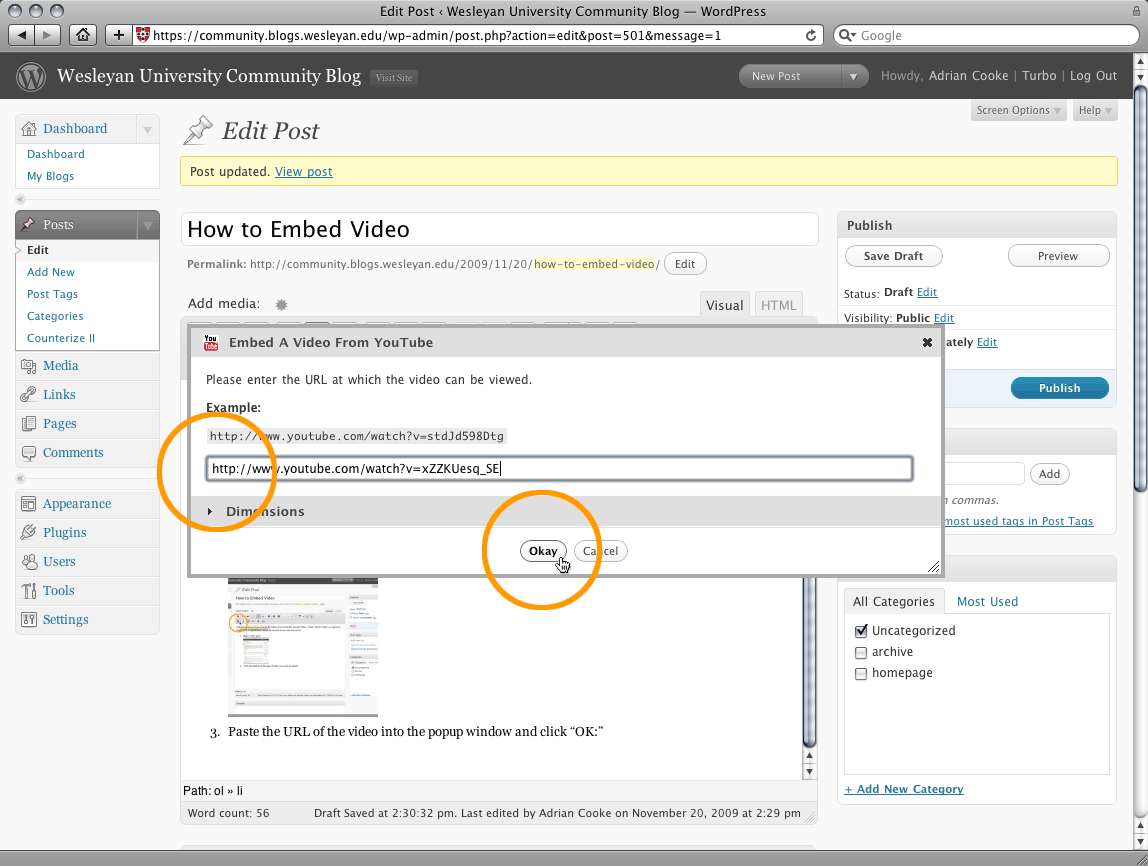The height and width of the screenshot is (866, 1148).
Task: Open Add New under Posts
Action: click(x=51, y=272)
